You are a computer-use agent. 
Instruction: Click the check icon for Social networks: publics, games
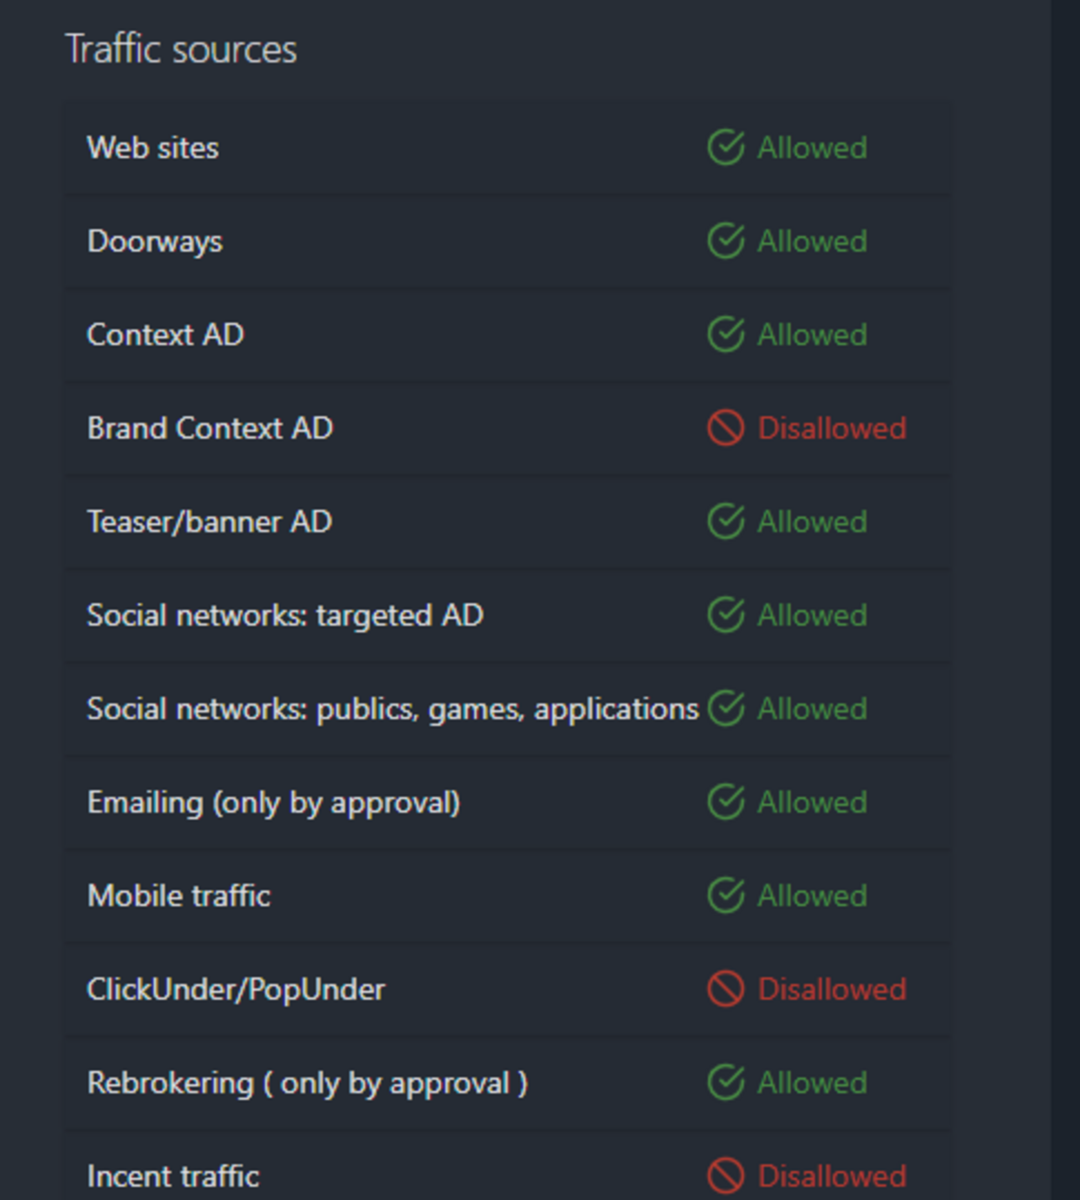[x=726, y=709]
